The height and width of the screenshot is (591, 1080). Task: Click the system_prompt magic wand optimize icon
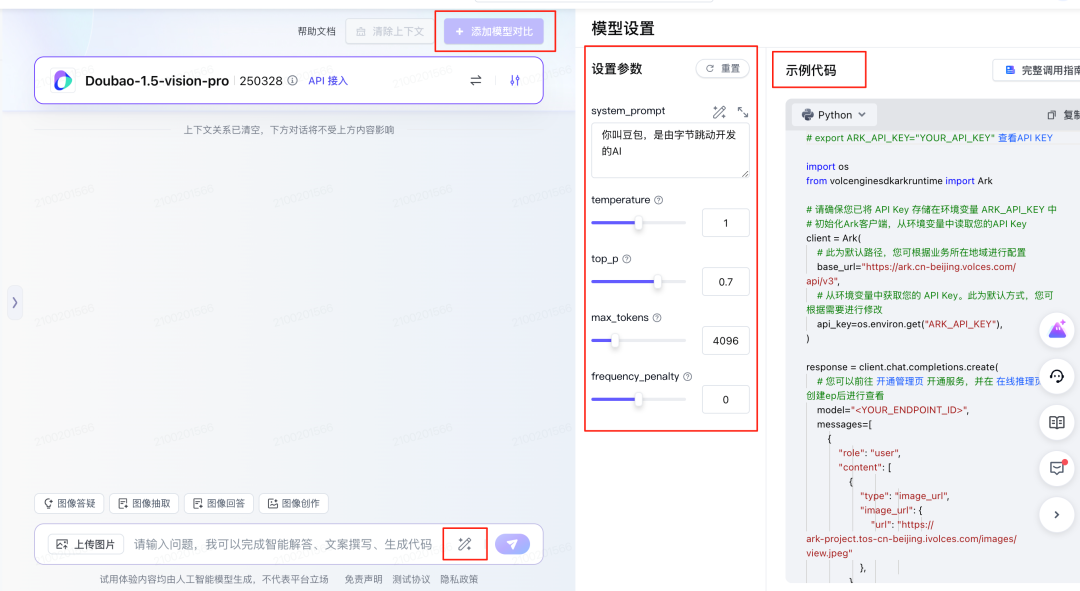[x=719, y=112]
